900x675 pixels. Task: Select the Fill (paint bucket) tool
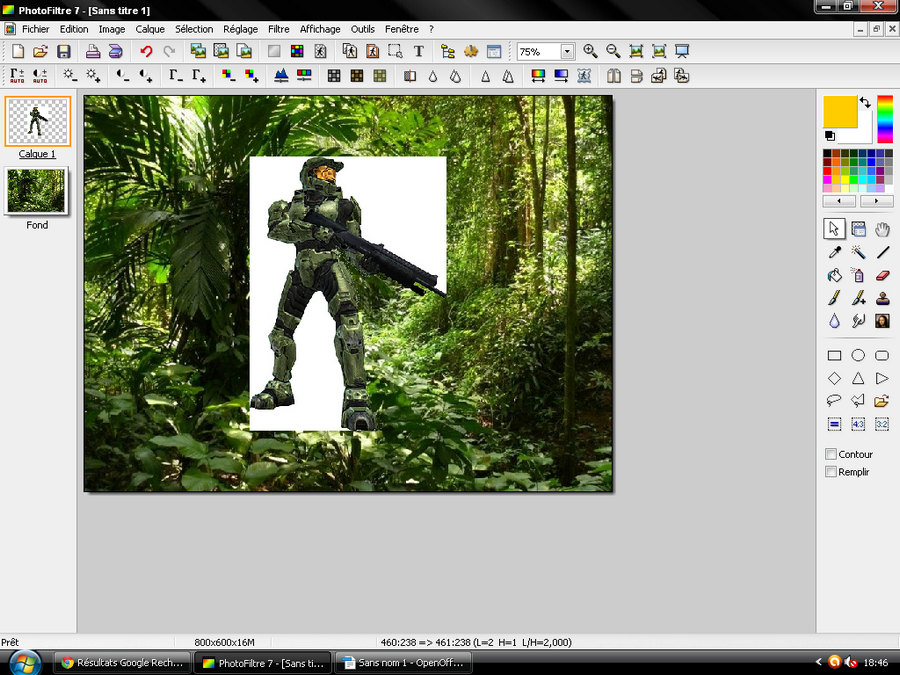point(835,276)
